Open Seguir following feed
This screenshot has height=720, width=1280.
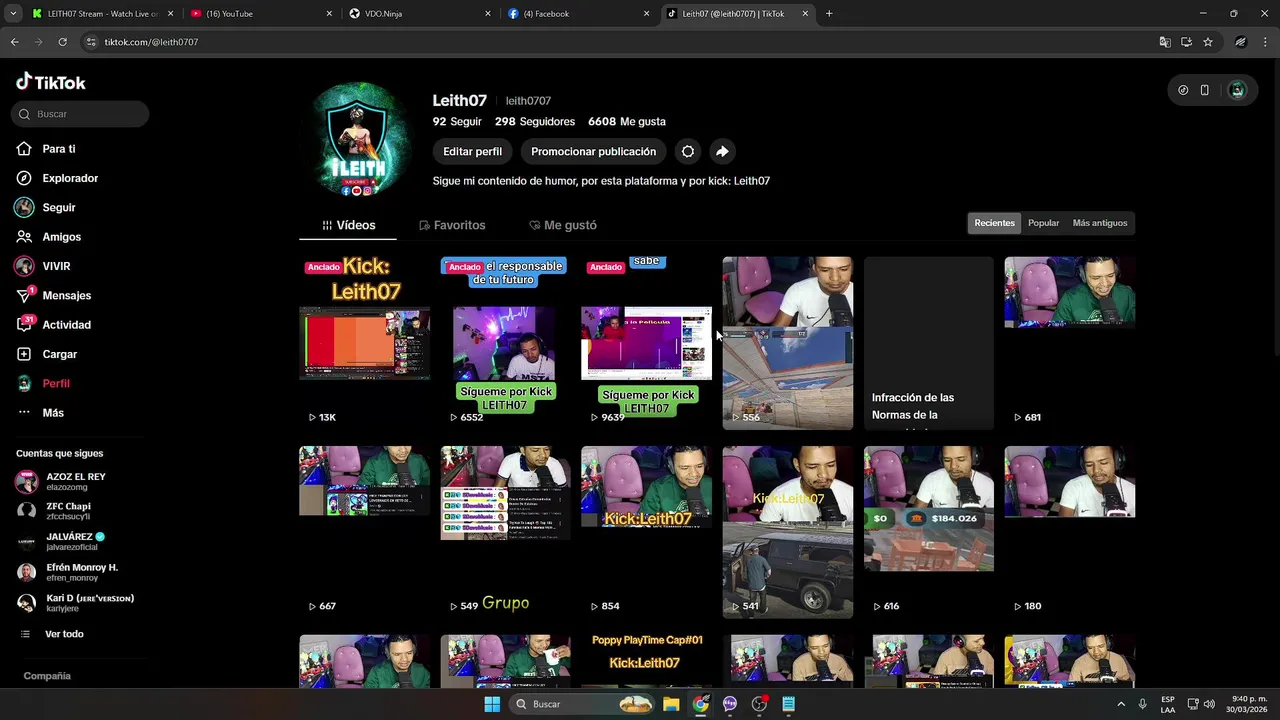click(x=58, y=207)
